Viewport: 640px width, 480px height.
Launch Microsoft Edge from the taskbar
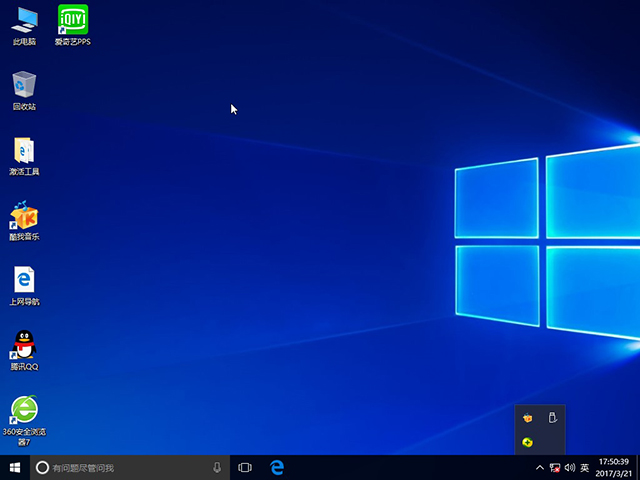click(x=279, y=467)
